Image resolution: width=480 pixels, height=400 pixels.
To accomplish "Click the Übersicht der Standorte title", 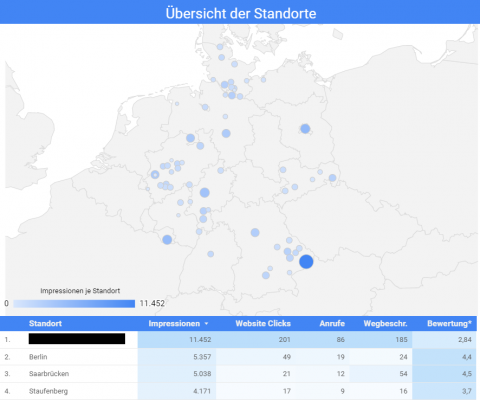I will click(x=241, y=13).
